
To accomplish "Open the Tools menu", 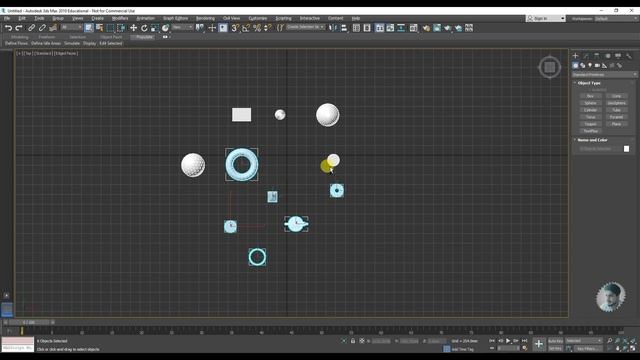I will (x=39, y=18).
